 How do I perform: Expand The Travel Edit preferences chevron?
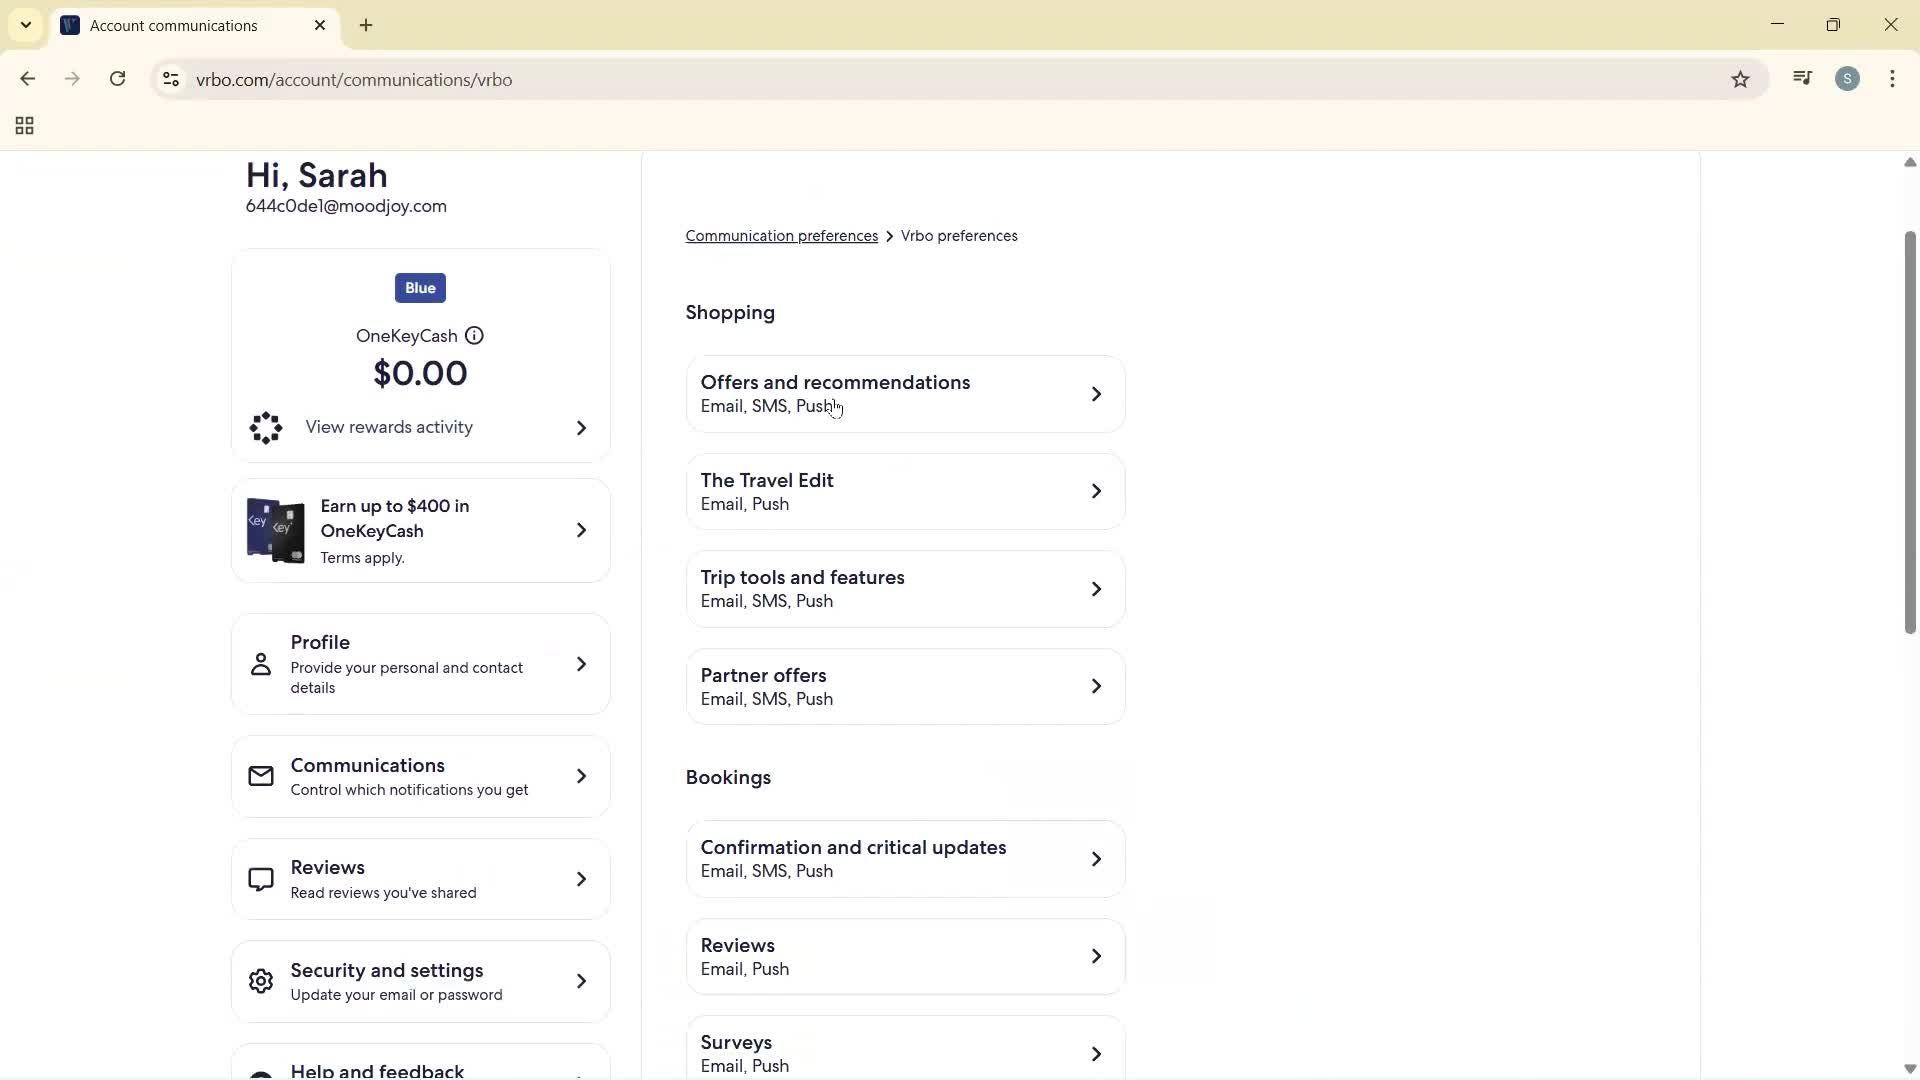pos(1096,492)
